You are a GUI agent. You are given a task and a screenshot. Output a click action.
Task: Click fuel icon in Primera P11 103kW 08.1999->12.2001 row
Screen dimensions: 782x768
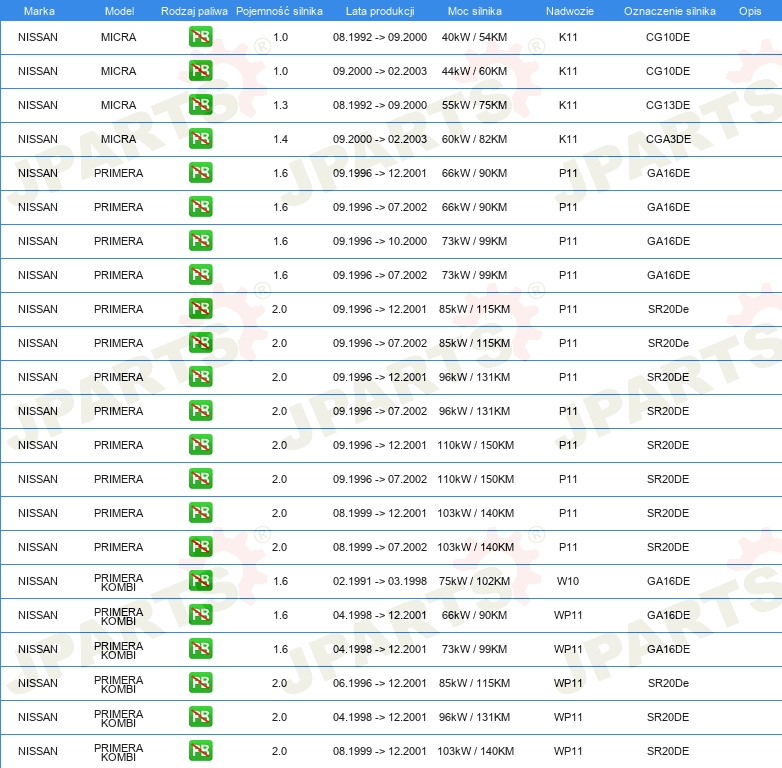200,513
